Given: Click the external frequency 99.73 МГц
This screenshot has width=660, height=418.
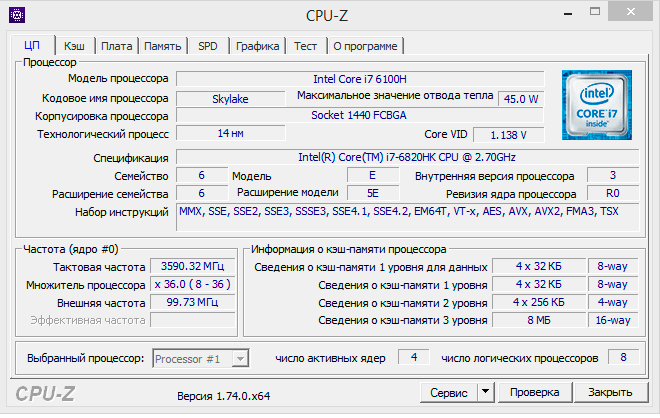Looking at the screenshot, I should click(x=192, y=302).
